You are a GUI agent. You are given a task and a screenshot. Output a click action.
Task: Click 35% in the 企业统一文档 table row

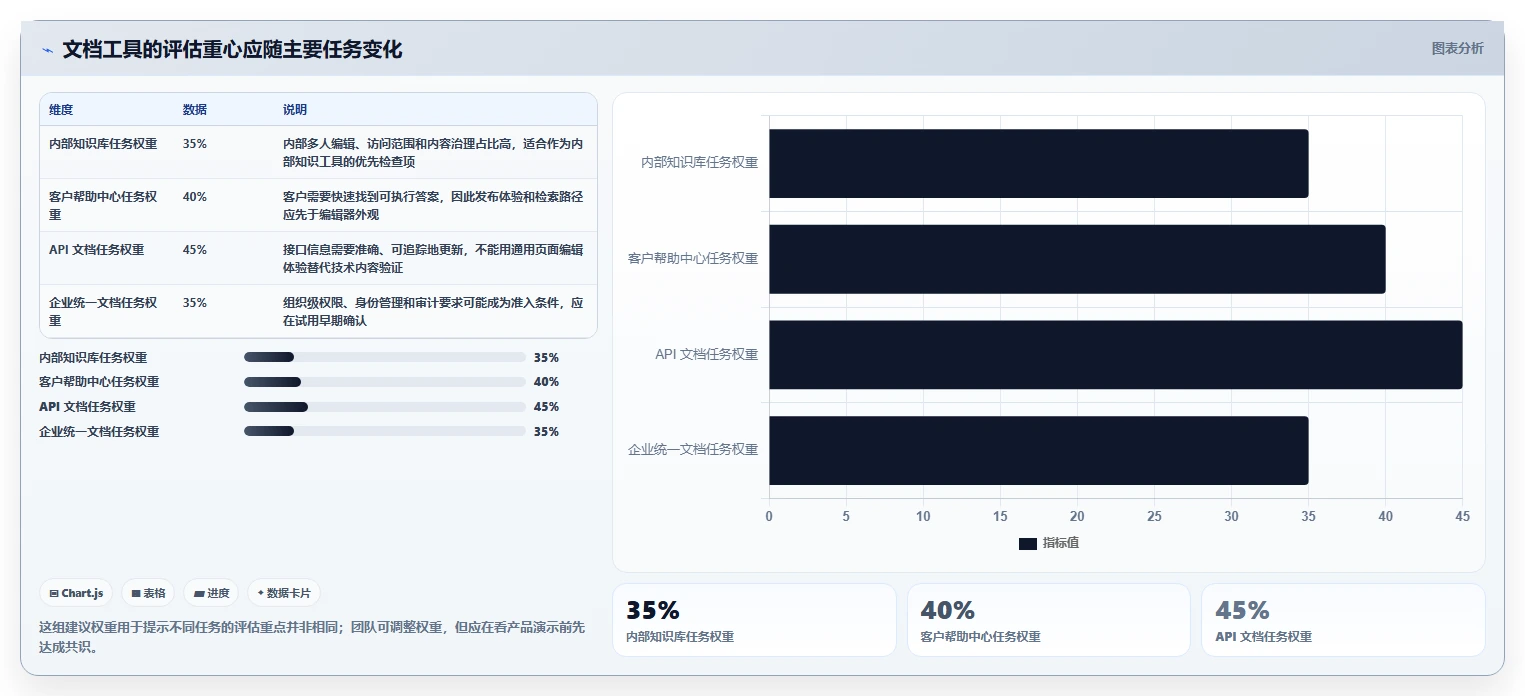pos(195,303)
